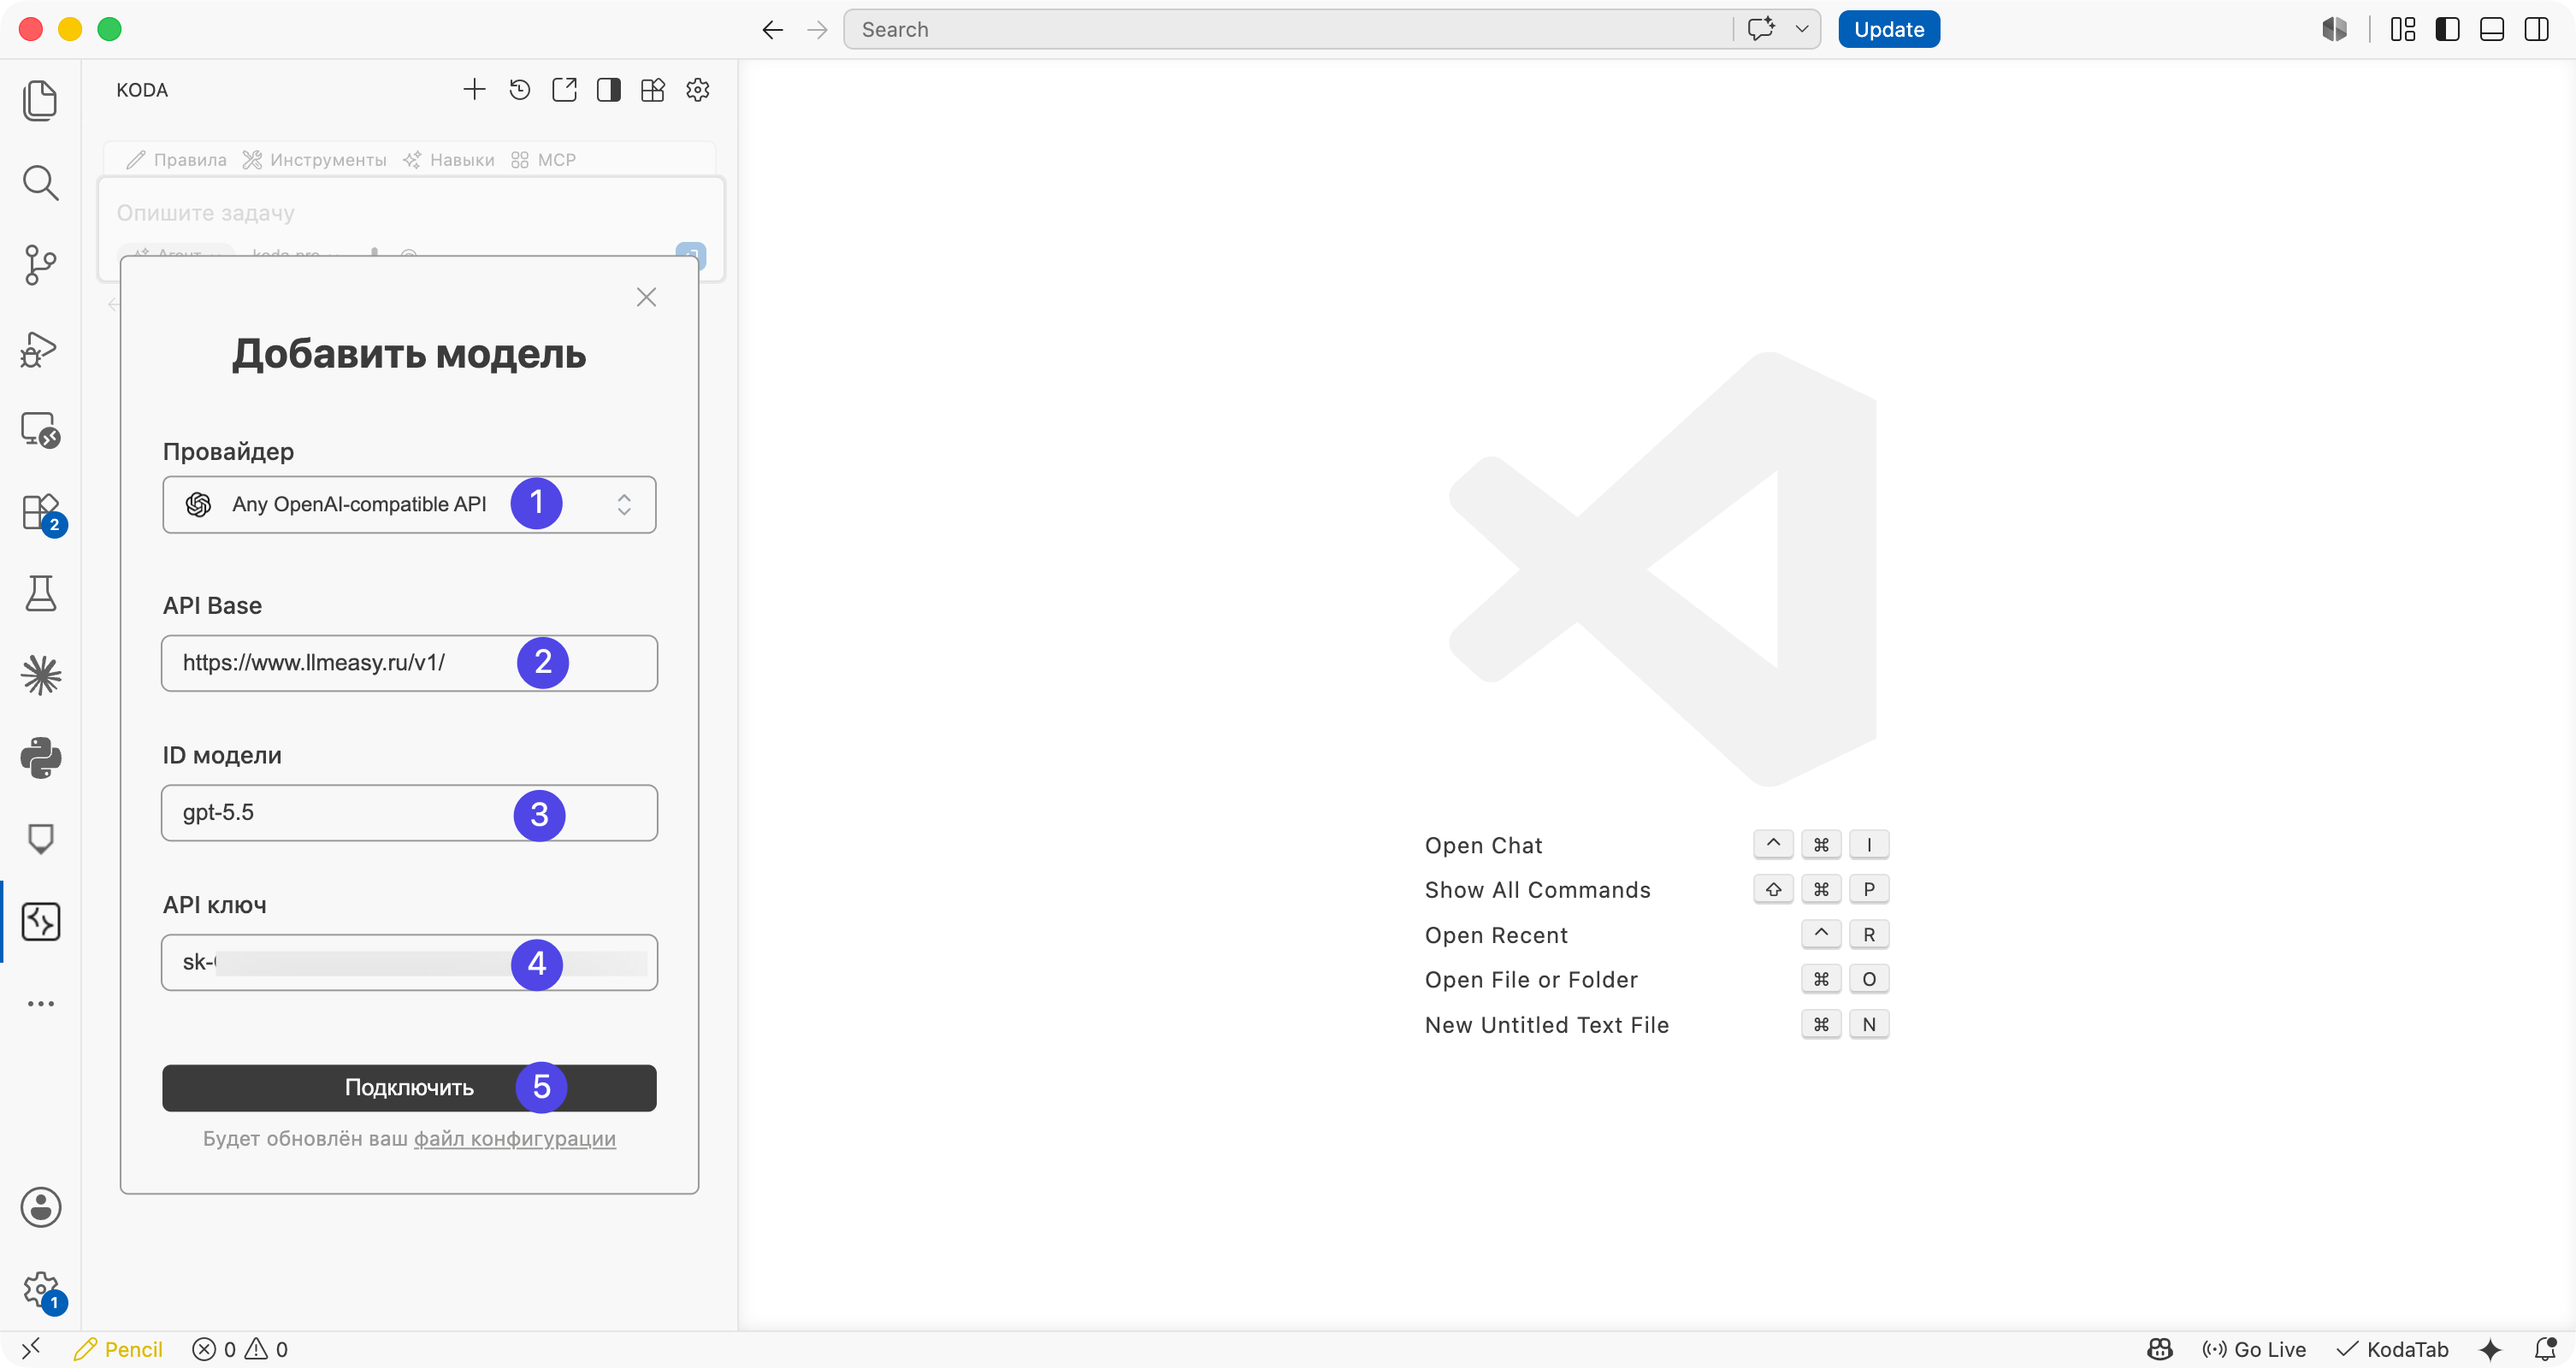Open the Search view in activity bar
The image size is (2576, 1368).
(x=40, y=183)
